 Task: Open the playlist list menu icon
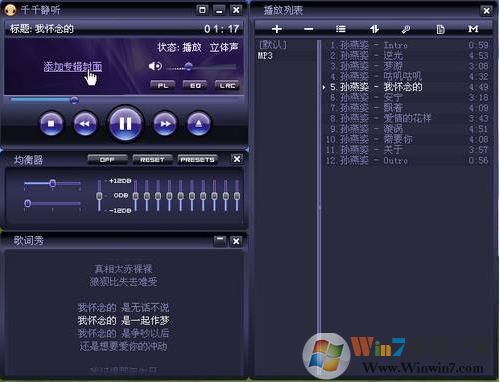(341, 29)
